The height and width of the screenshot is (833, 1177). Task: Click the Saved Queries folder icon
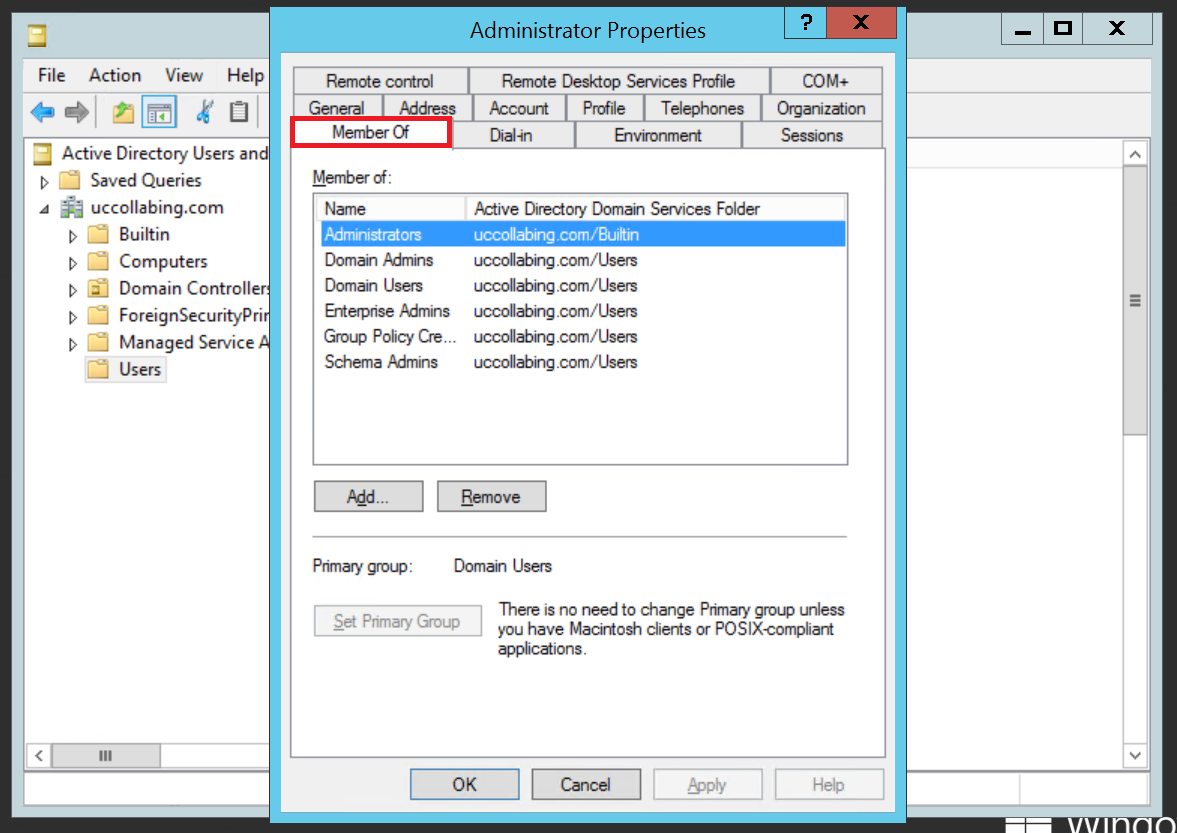[x=70, y=180]
